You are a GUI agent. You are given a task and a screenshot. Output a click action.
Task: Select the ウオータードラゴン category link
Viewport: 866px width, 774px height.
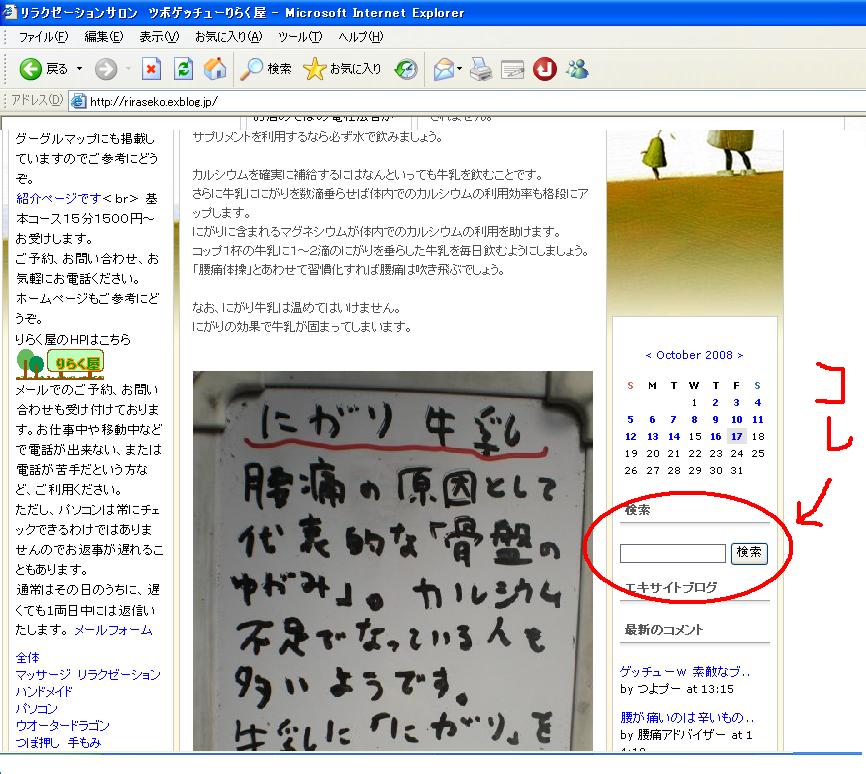tap(62, 725)
